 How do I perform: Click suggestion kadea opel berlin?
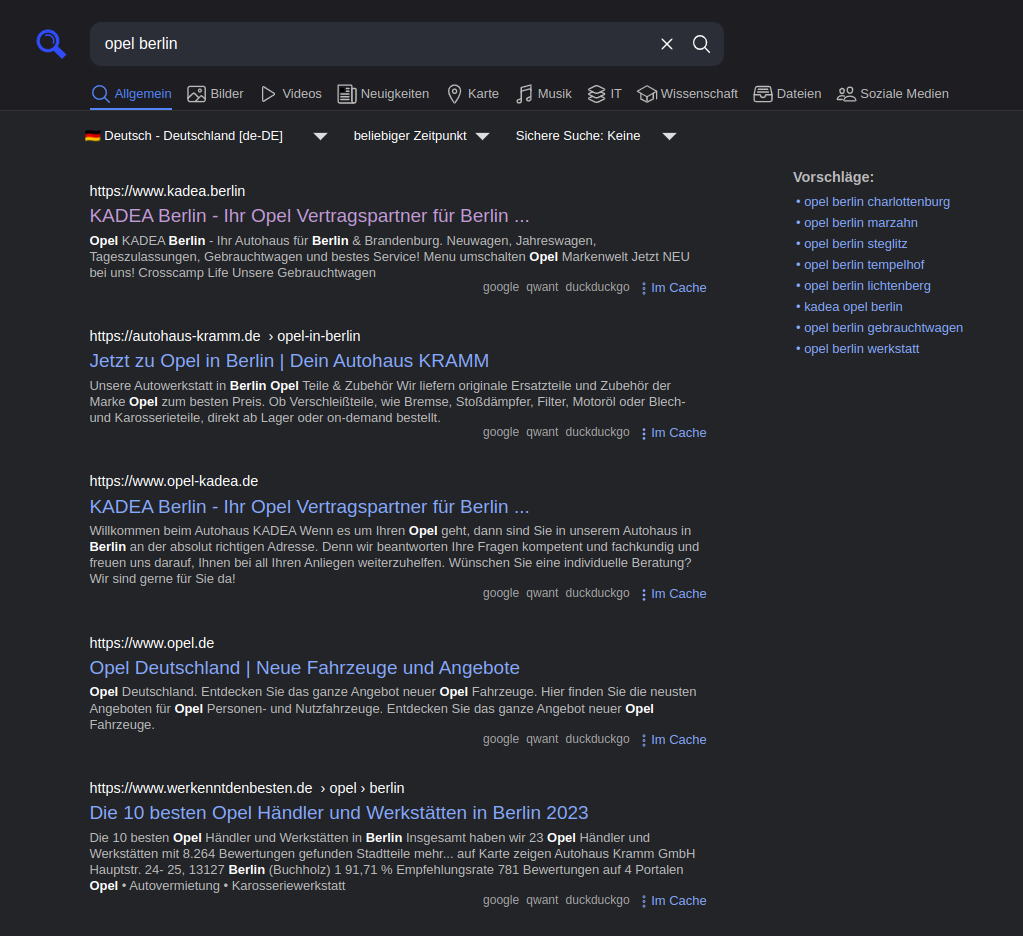tap(853, 307)
